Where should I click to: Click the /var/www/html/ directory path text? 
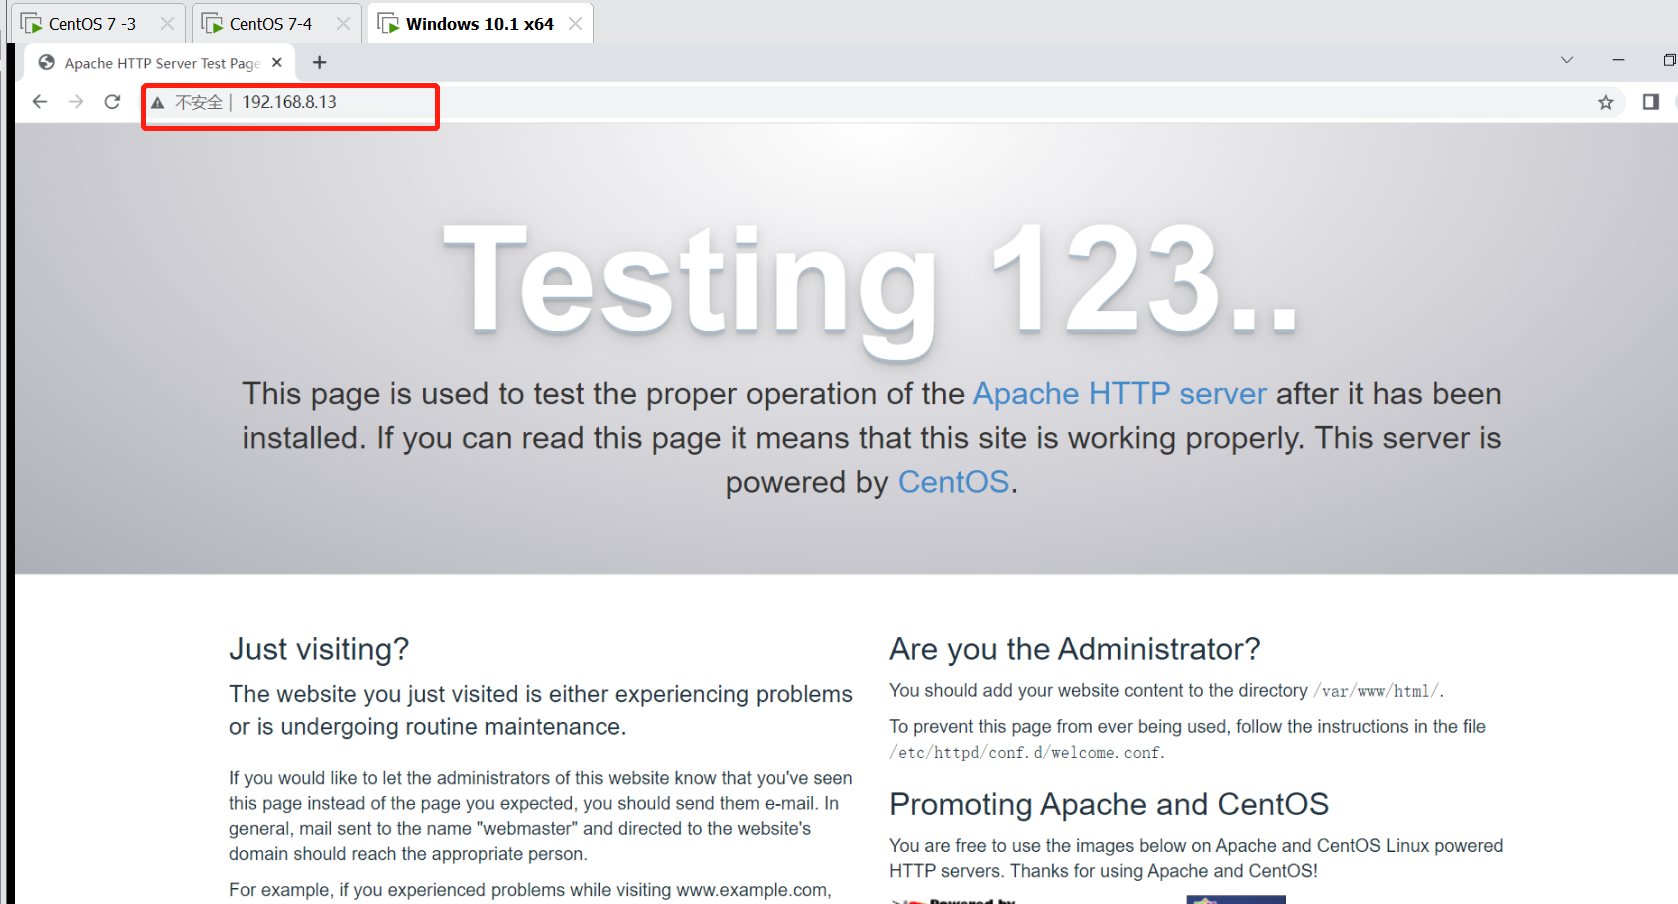click(1376, 691)
